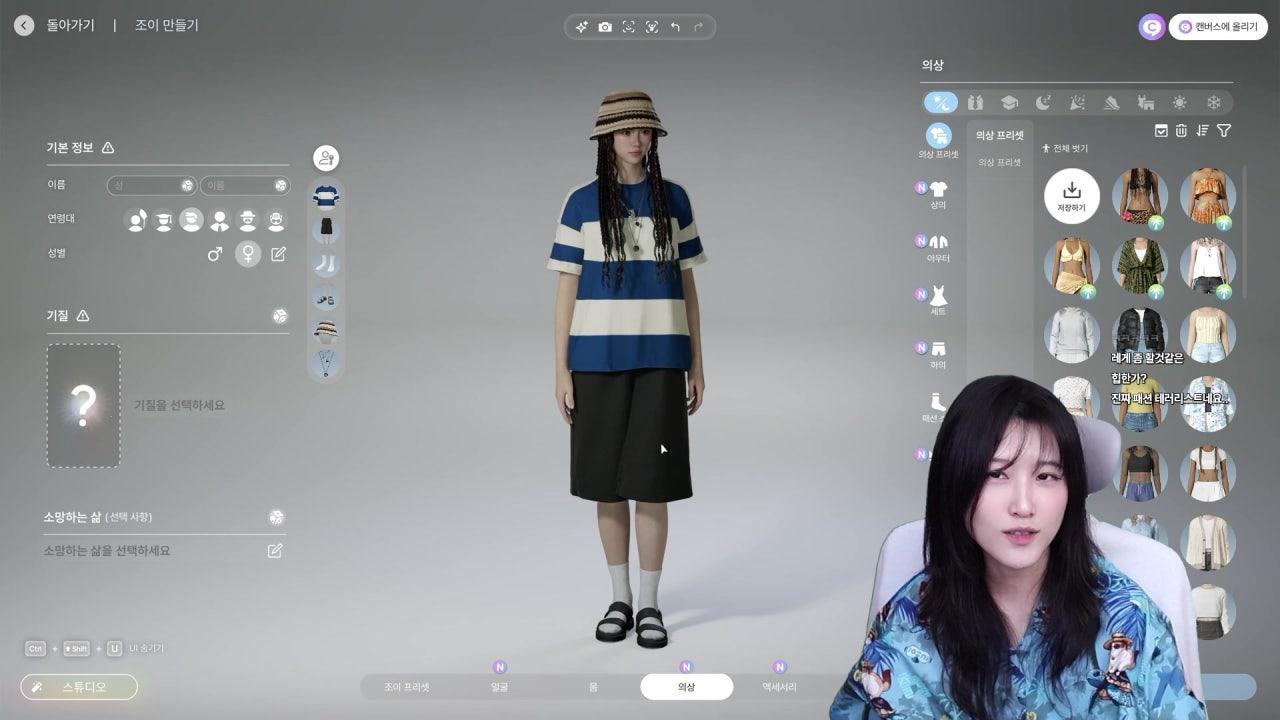Select the child age group icon
The image size is (1280, 720).
(x=137, y=220)
